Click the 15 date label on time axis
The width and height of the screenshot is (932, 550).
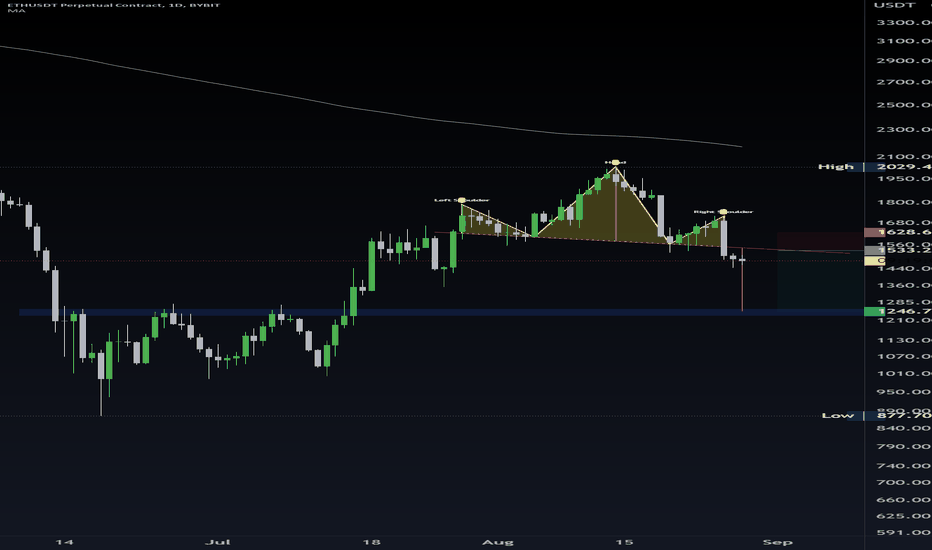[624, 542]
